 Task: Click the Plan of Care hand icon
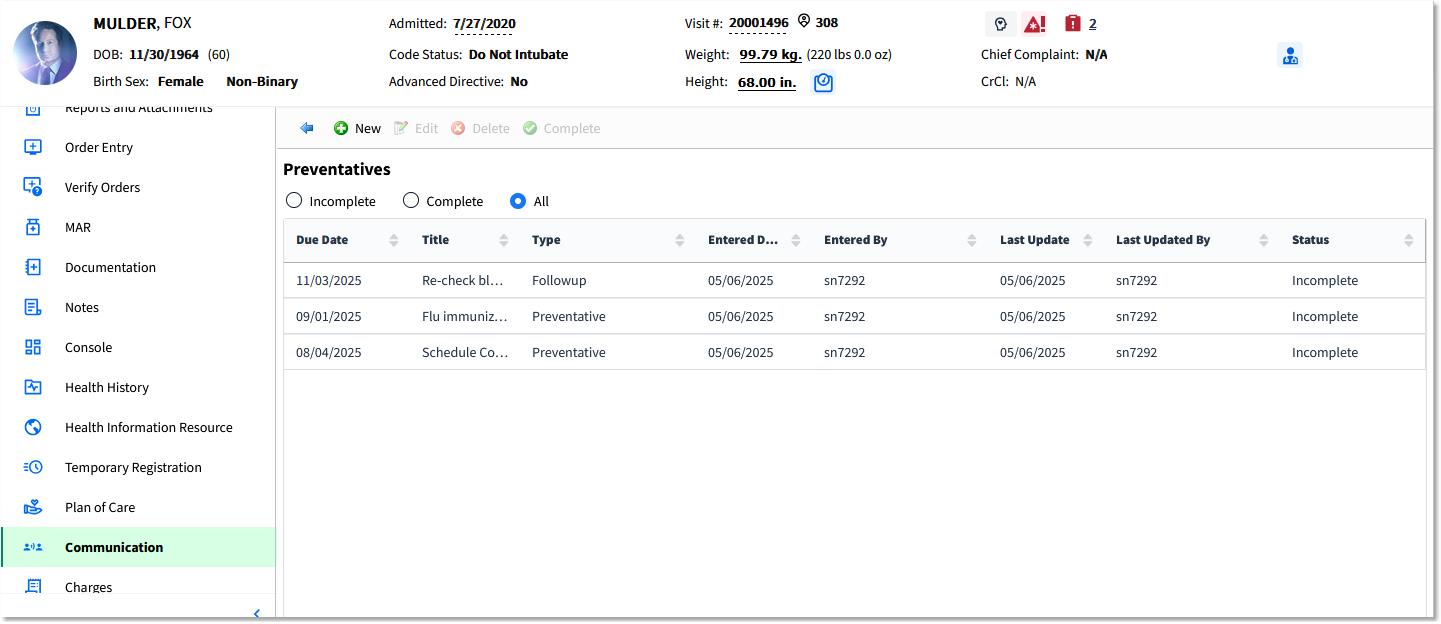click(33, 507)
